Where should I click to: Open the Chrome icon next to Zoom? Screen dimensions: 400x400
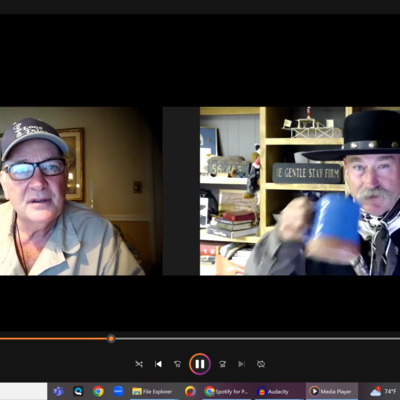tap(98, 391)
